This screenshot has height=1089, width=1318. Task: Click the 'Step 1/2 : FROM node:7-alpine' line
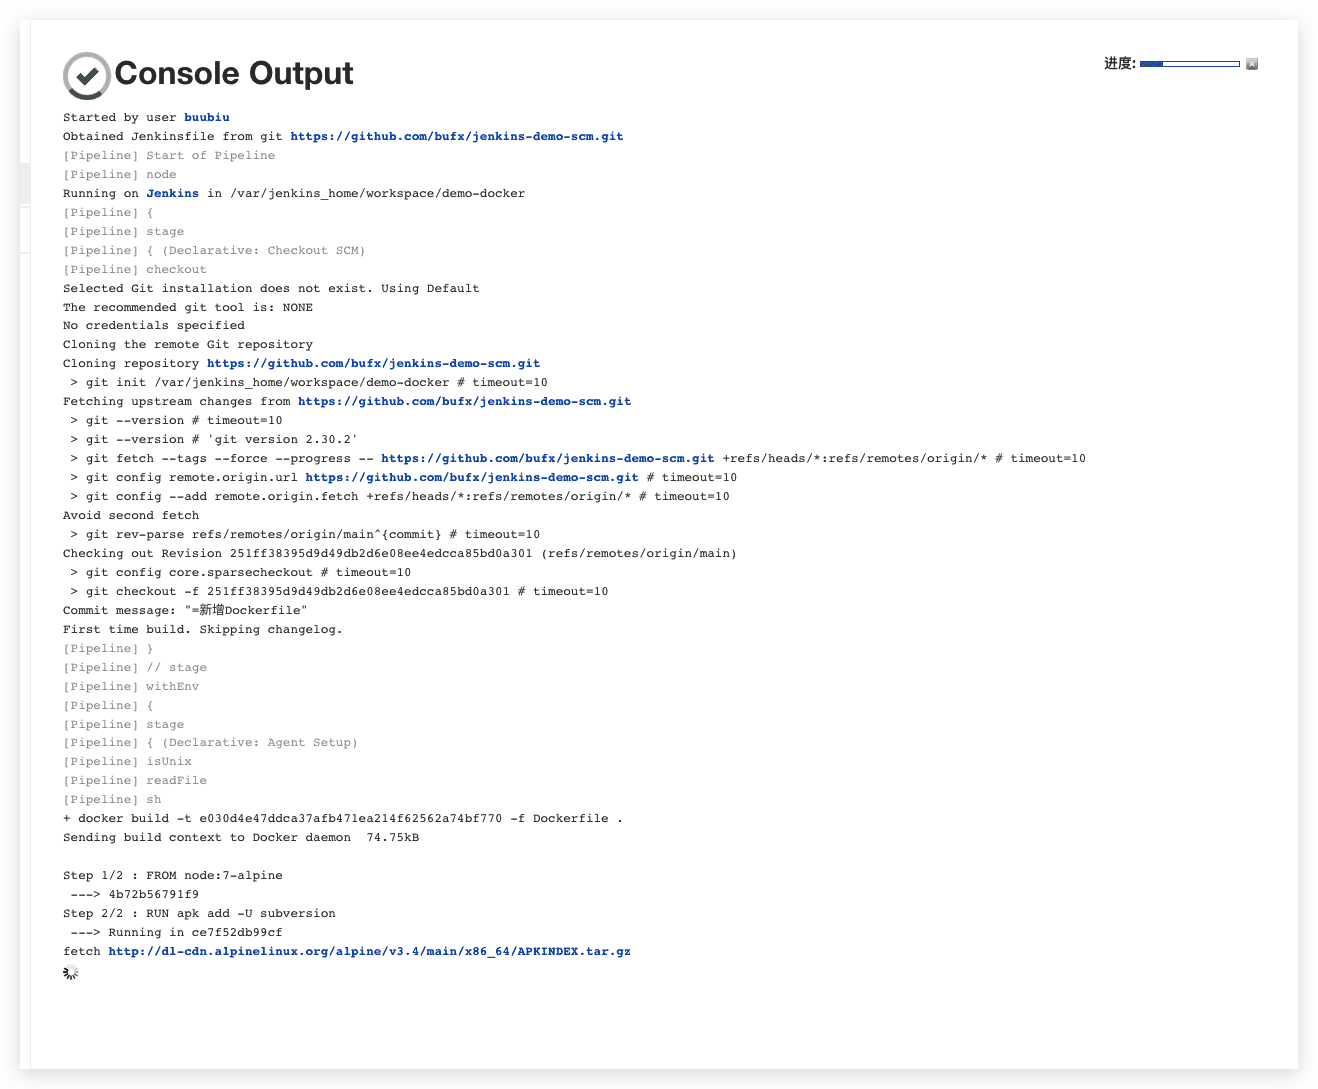(x=172, y=875)
